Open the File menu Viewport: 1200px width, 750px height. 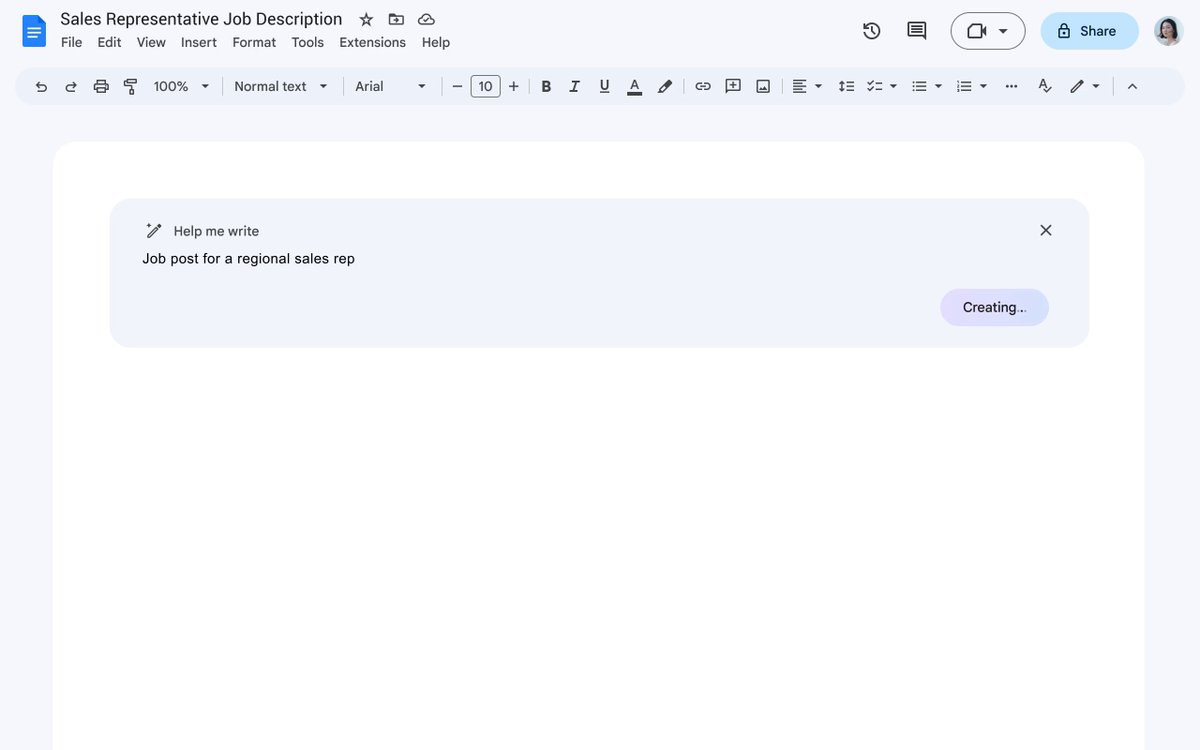coord(72,42)
